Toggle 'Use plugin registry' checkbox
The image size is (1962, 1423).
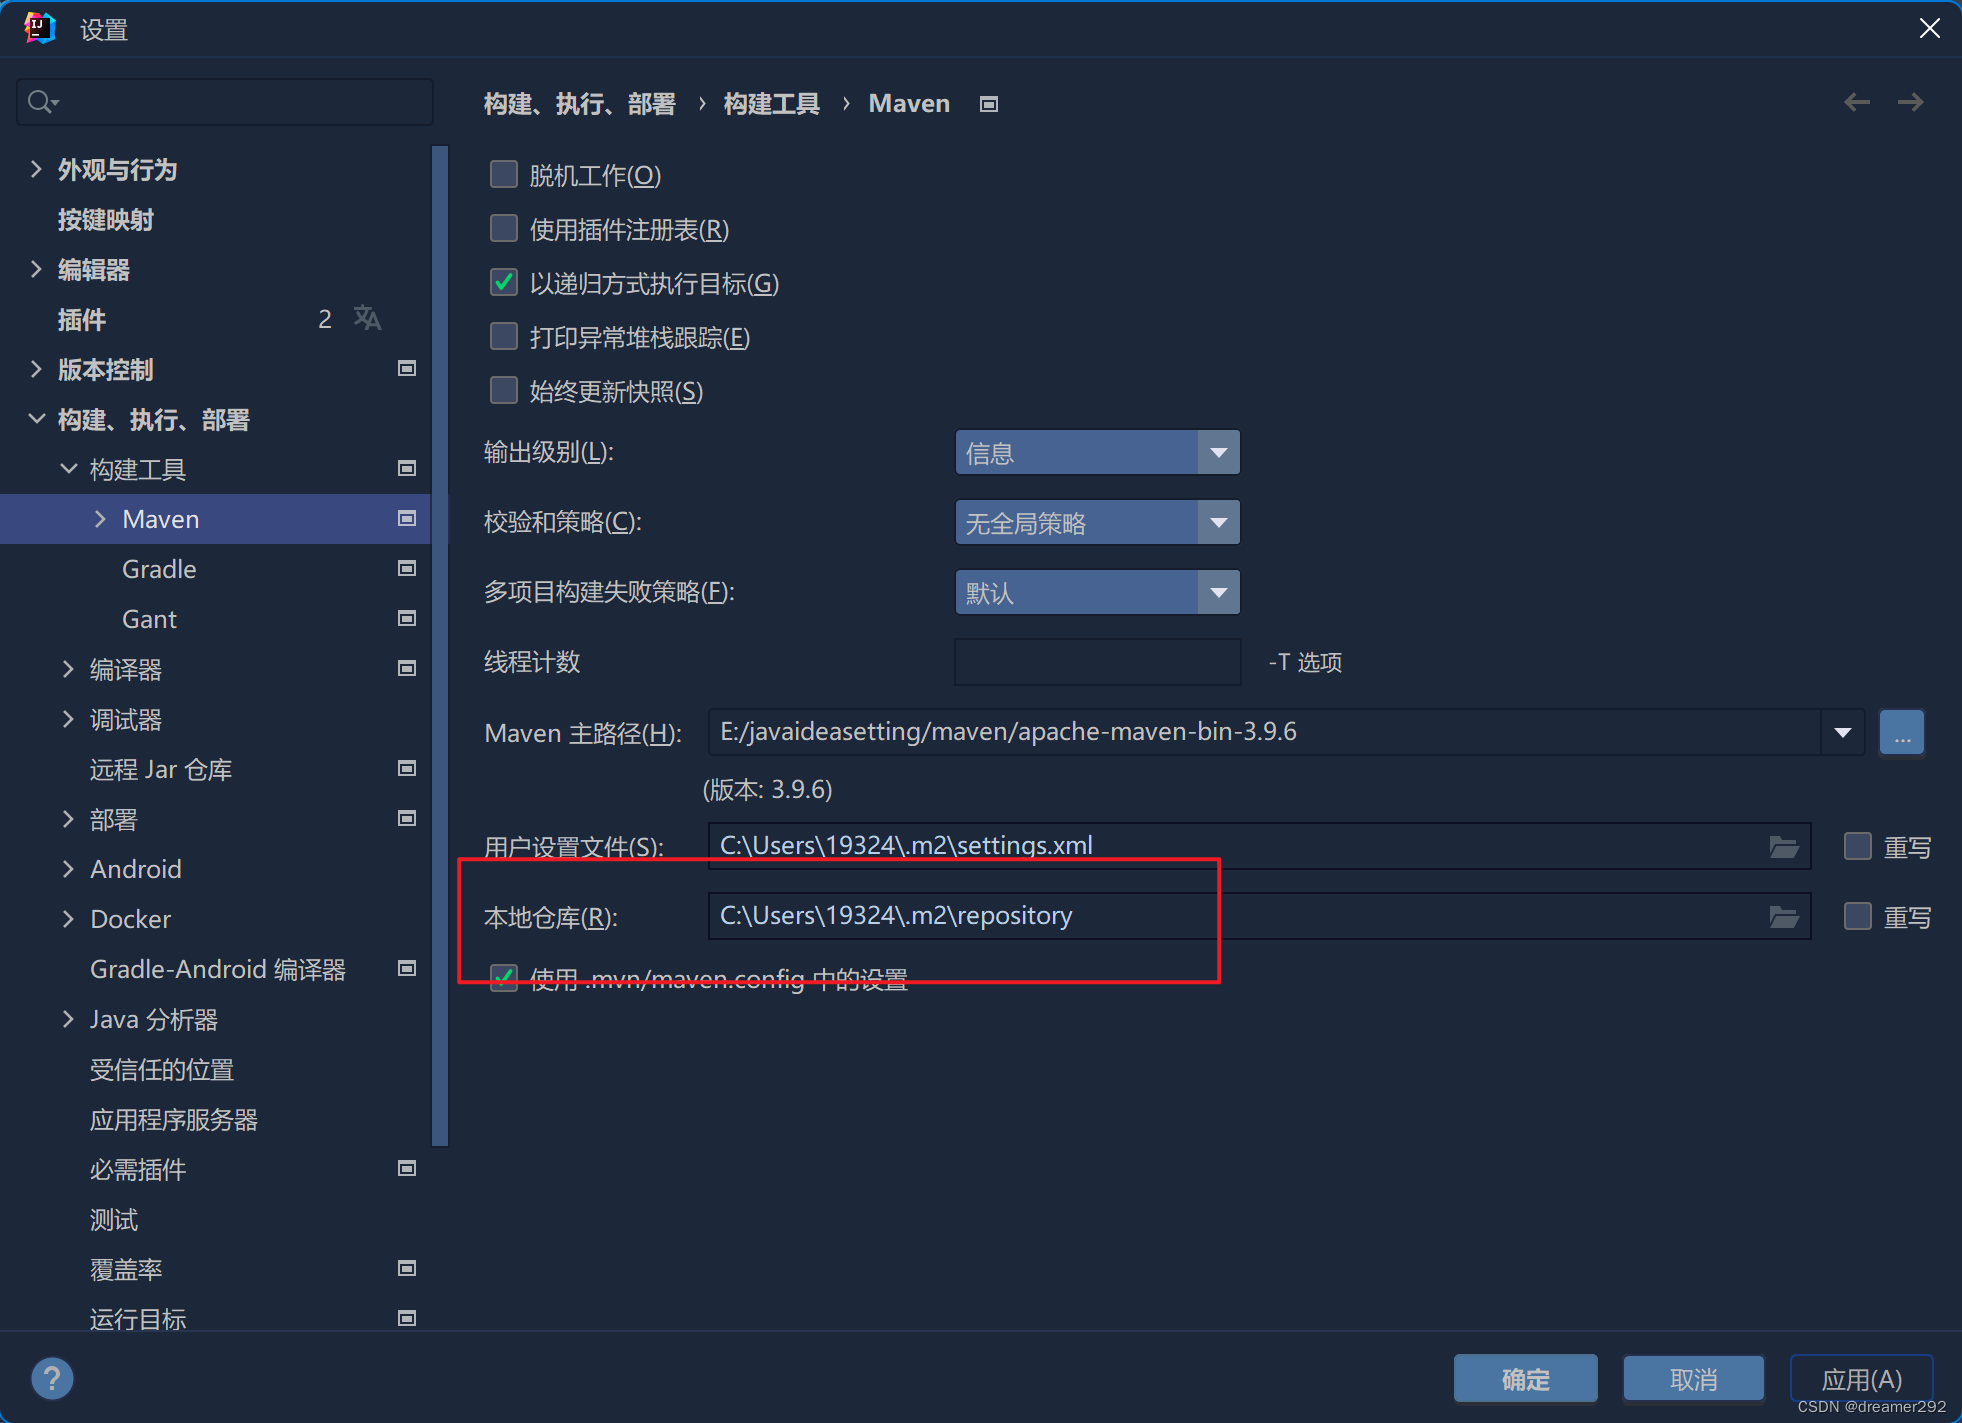coord(503,229)
